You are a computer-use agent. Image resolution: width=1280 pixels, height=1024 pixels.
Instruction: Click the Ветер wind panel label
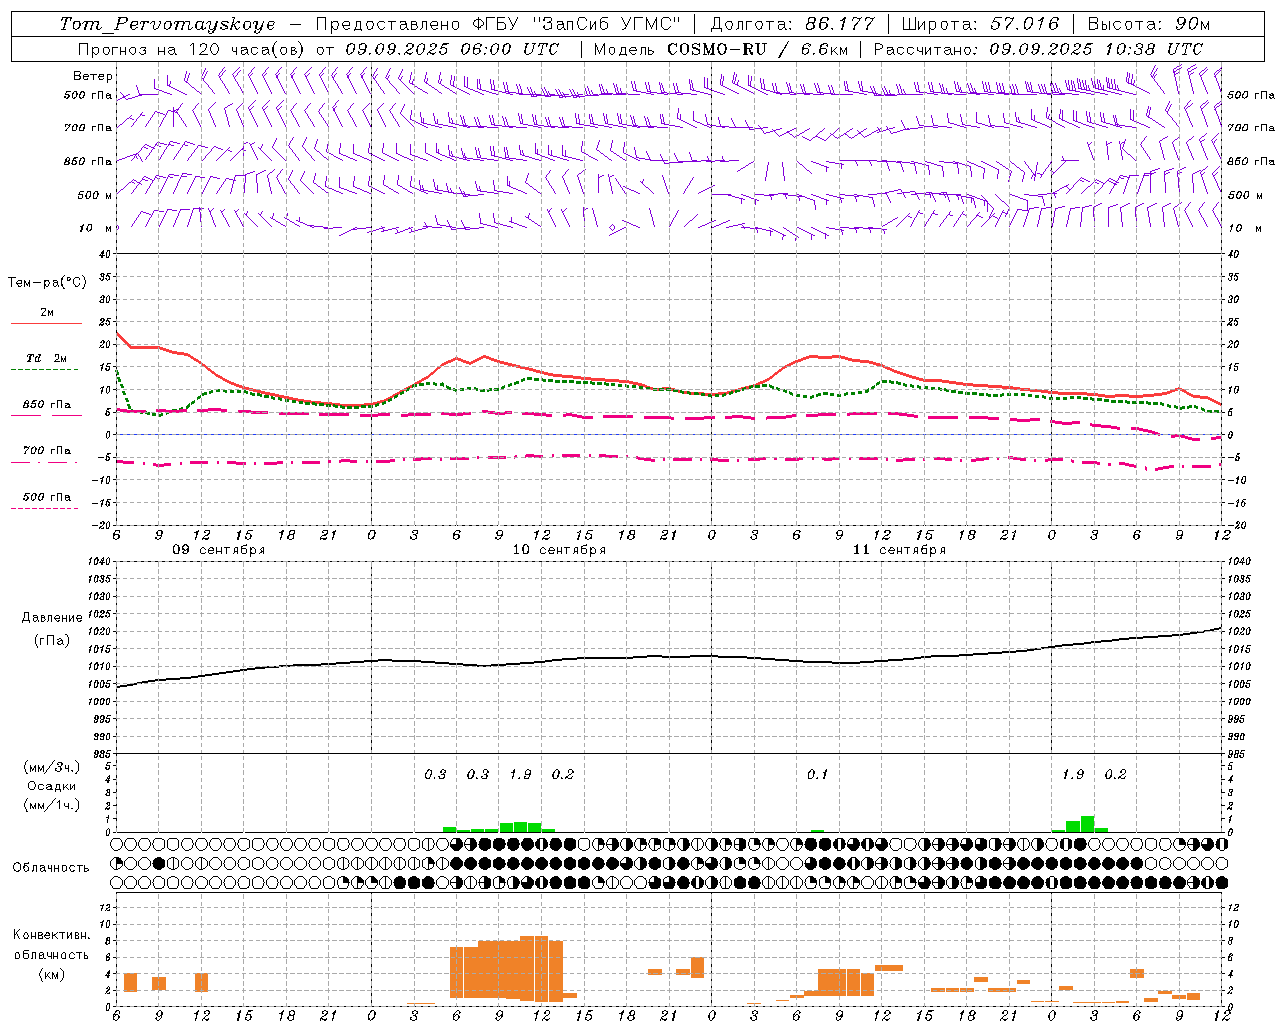click(x=93, y=76)
